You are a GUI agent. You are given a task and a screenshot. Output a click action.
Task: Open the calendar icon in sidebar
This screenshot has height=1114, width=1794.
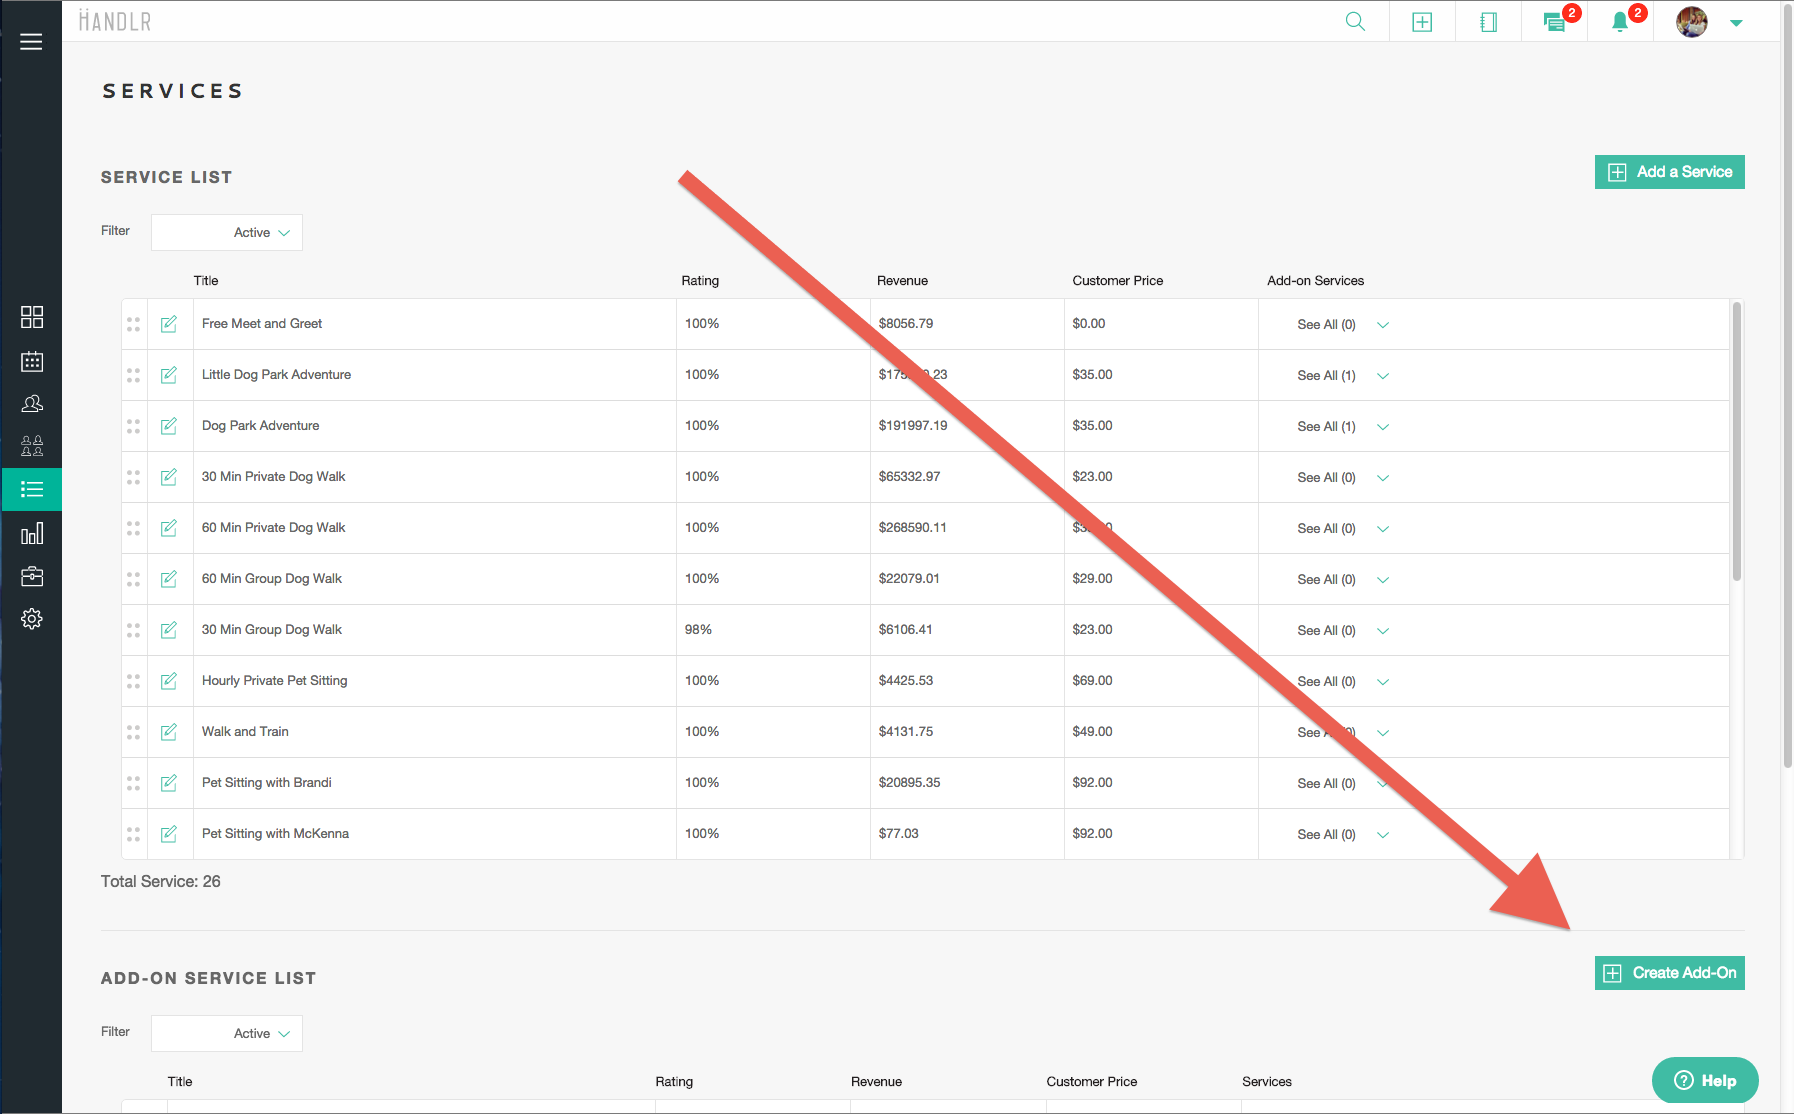click(32, 361)
